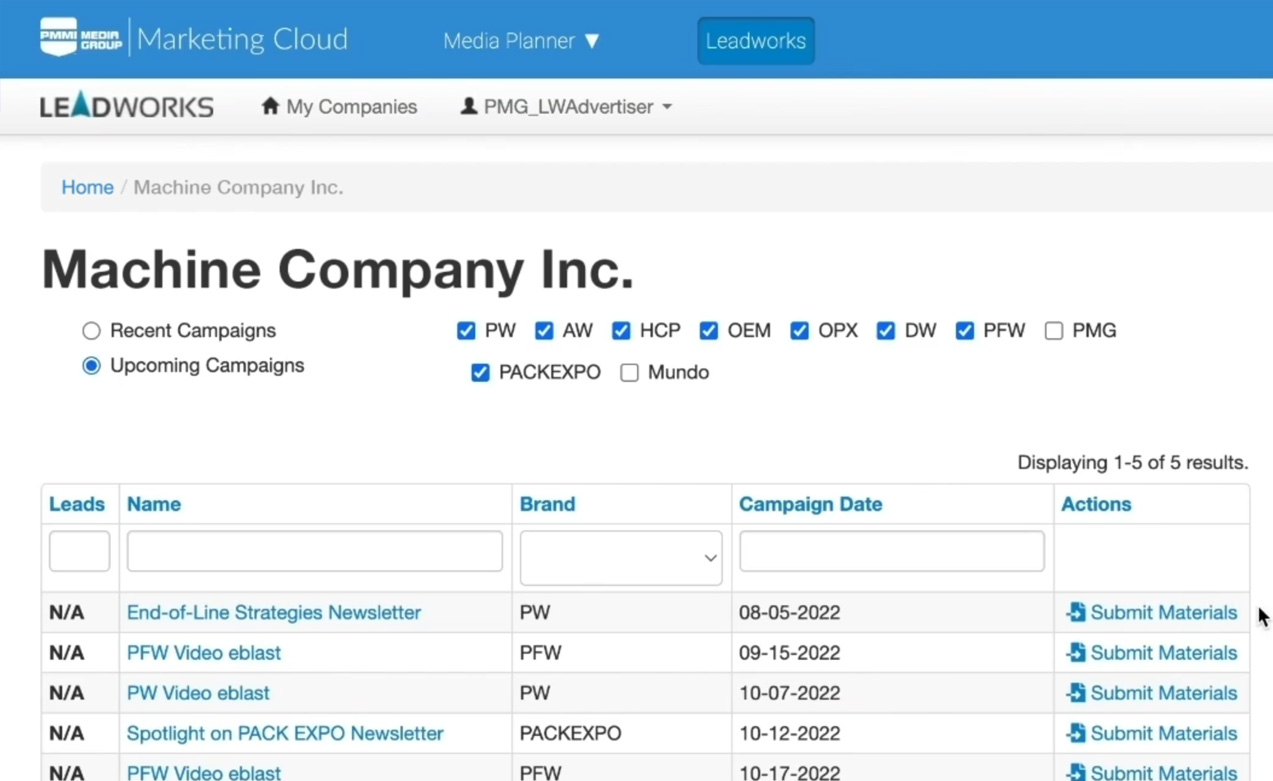The image size is (1273, 781).
Task: Click submit icon for End-of-Line Strategies Newsletter
Action: [1076, 612]
